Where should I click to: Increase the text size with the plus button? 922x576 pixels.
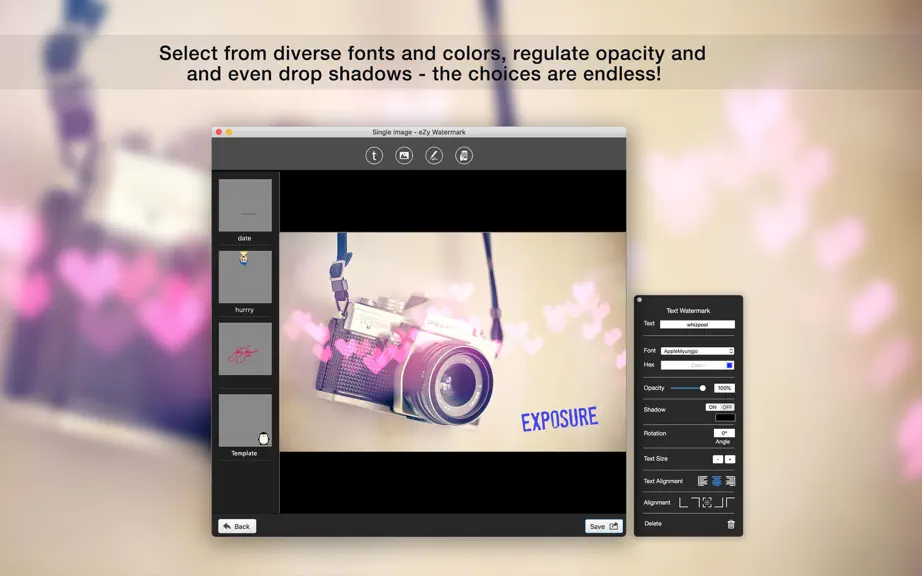click(x=730, y=459)
